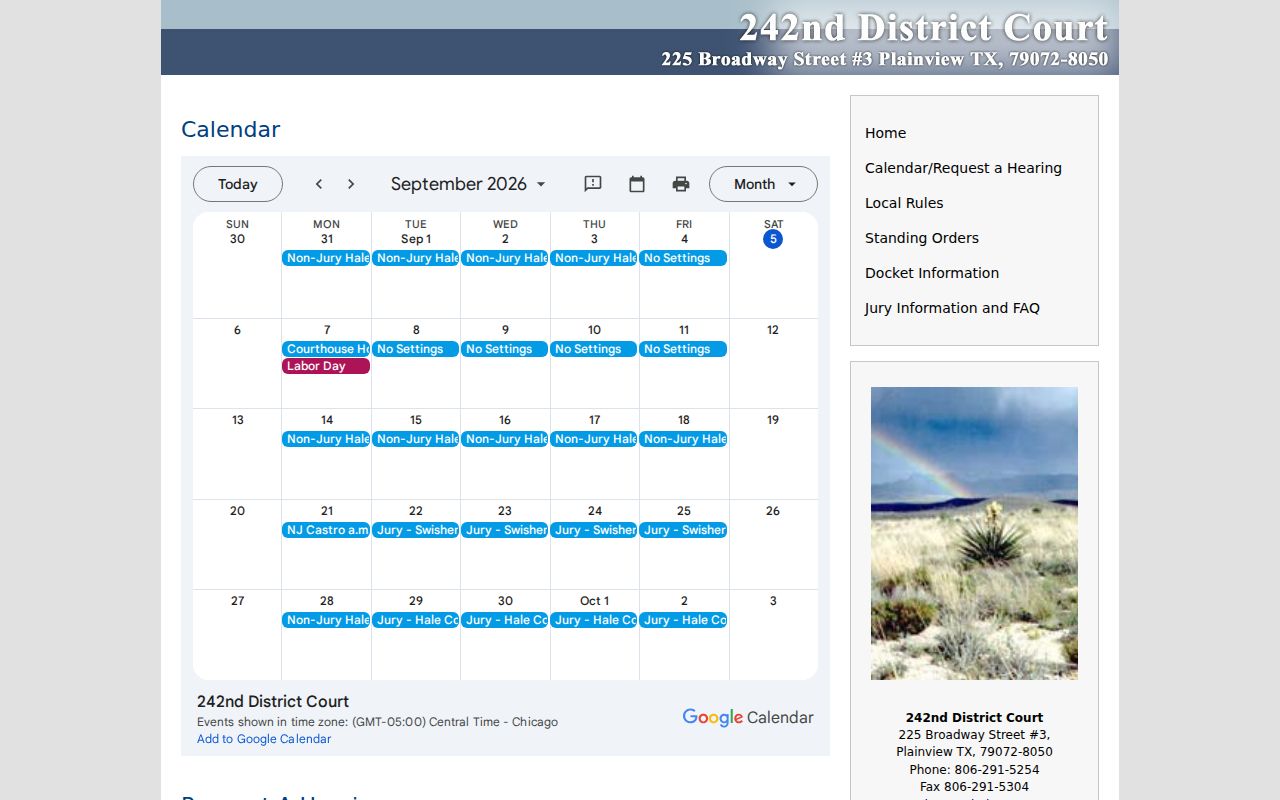Screen dimensions: 1280x800
Task: Open No Settings event on Friday 4
Action: coord(683,258)
